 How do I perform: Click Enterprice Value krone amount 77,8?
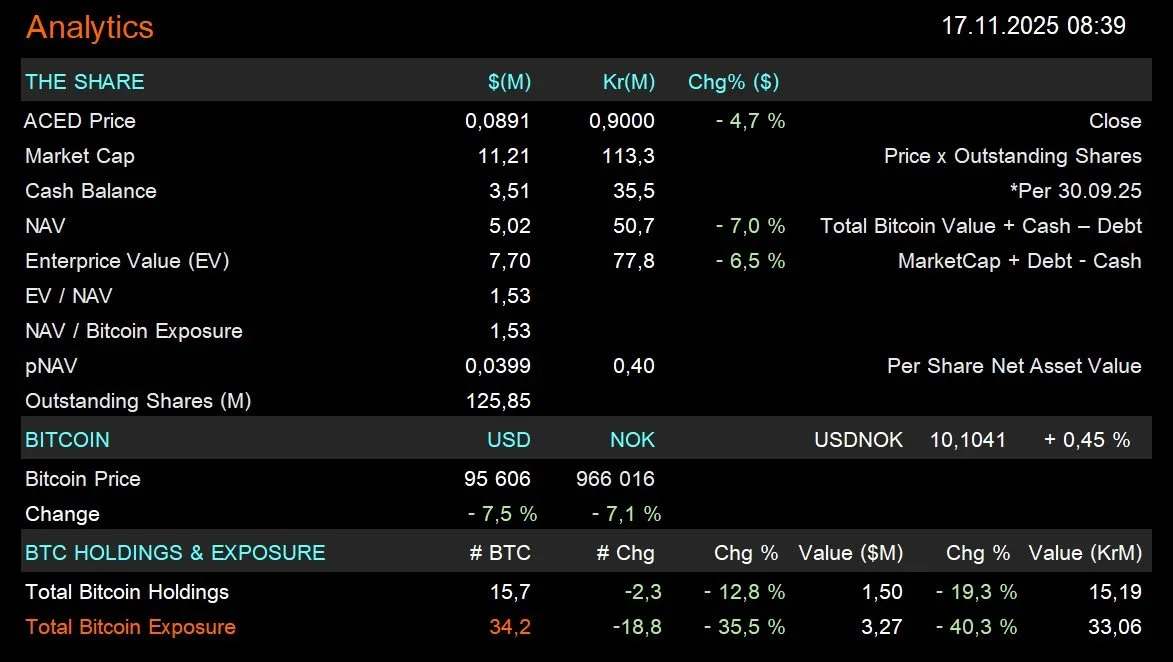tap(634, 261)
